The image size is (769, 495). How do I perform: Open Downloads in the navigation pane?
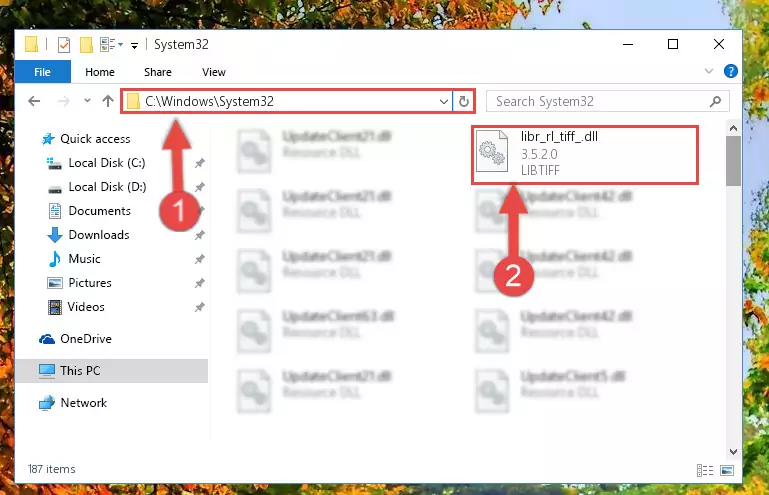pyautogui.click(x=99, y=235)
